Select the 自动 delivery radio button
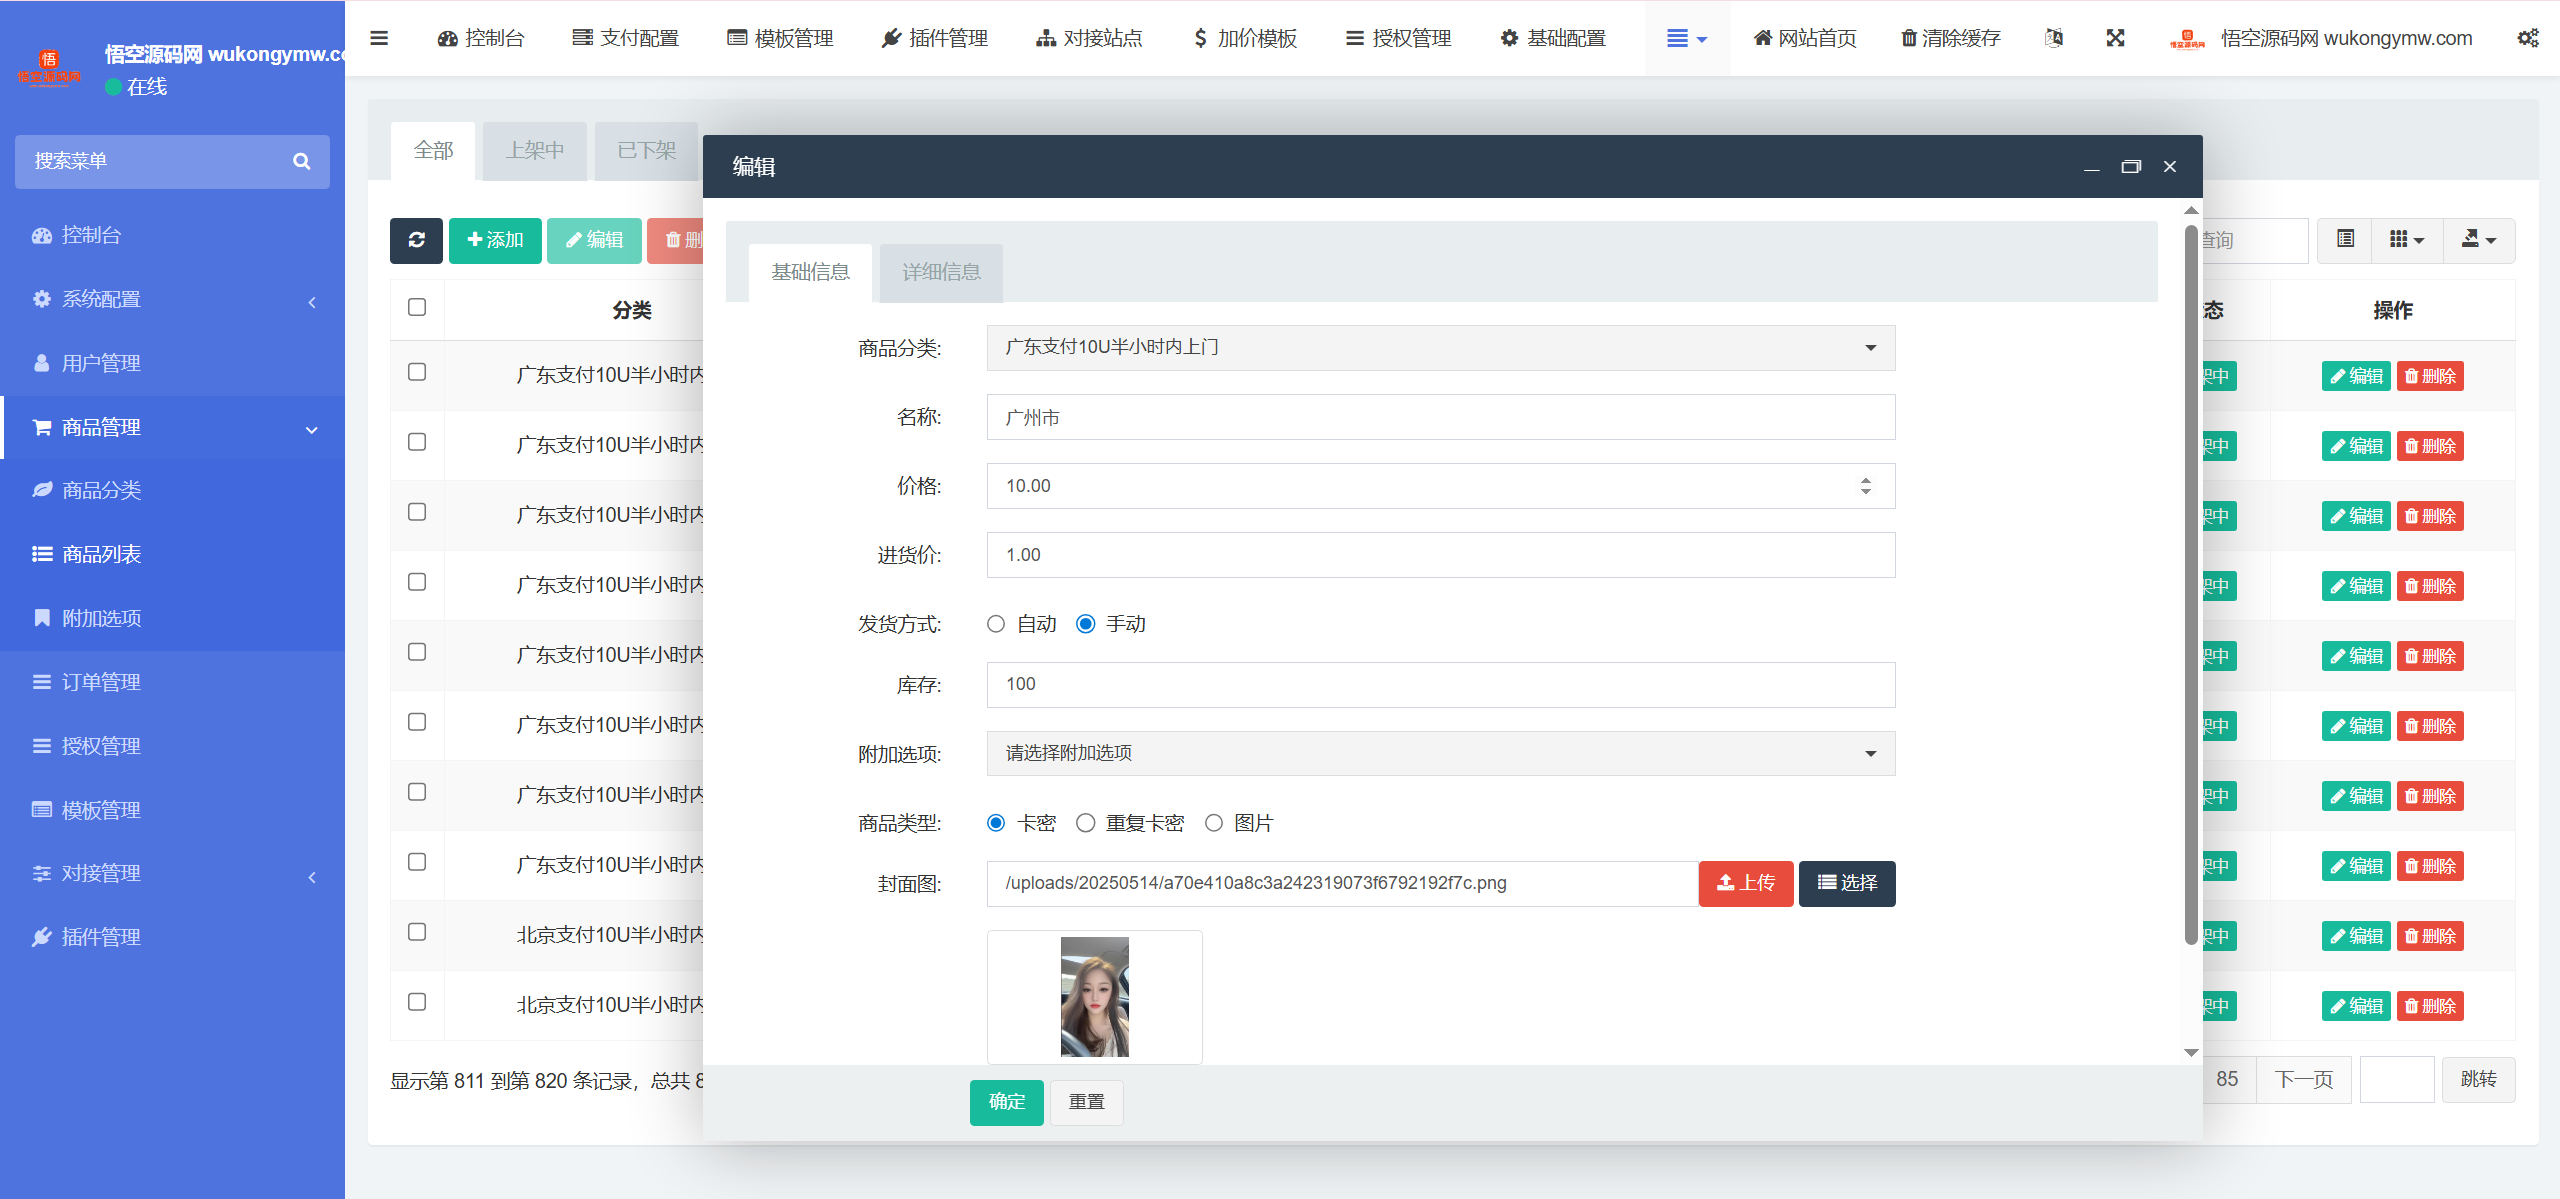2560x1199 pixels. point(996,623)
